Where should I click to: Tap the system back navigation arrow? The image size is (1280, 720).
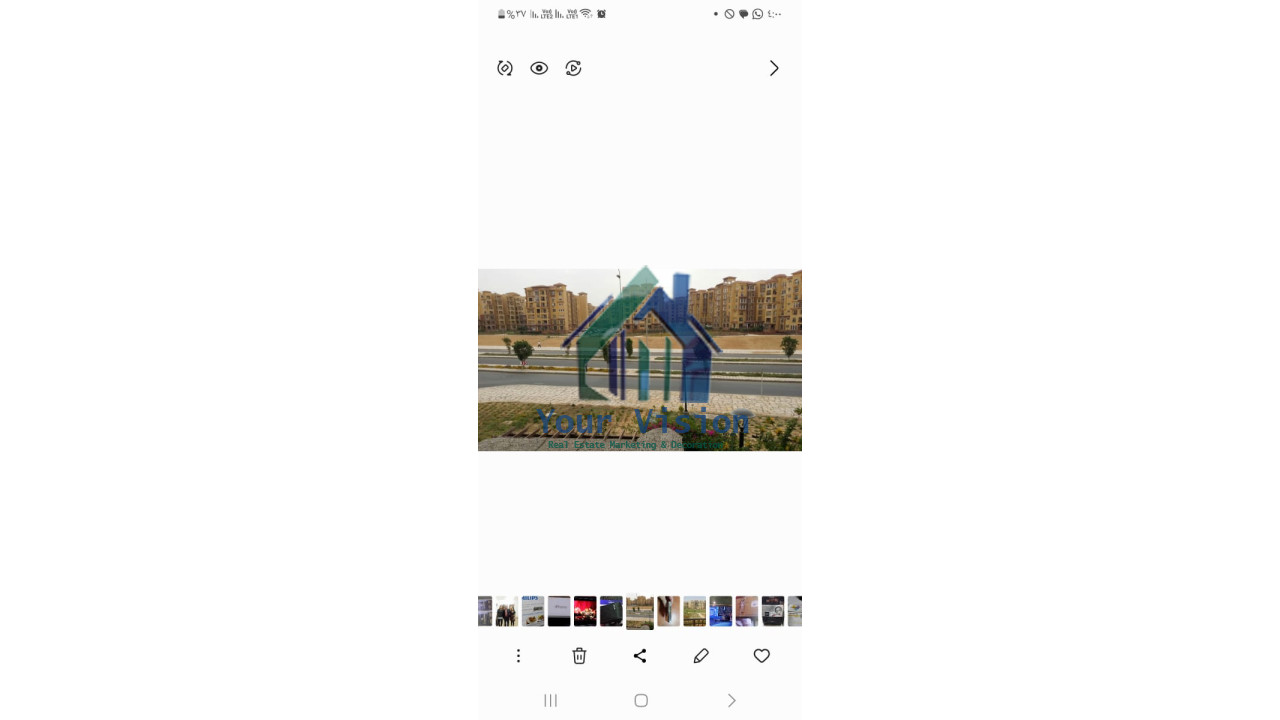[x=732, y=701]
